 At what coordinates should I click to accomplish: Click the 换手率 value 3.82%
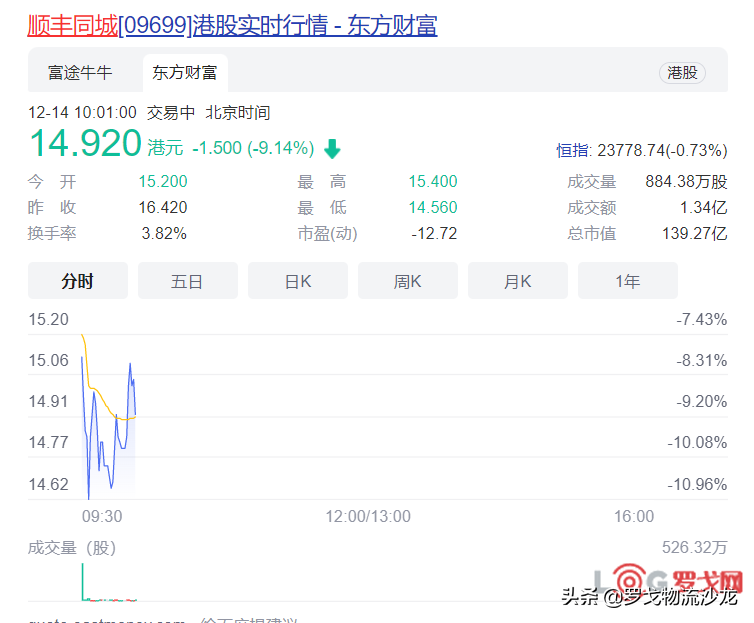pyautogui.click(x=164, y=234)
